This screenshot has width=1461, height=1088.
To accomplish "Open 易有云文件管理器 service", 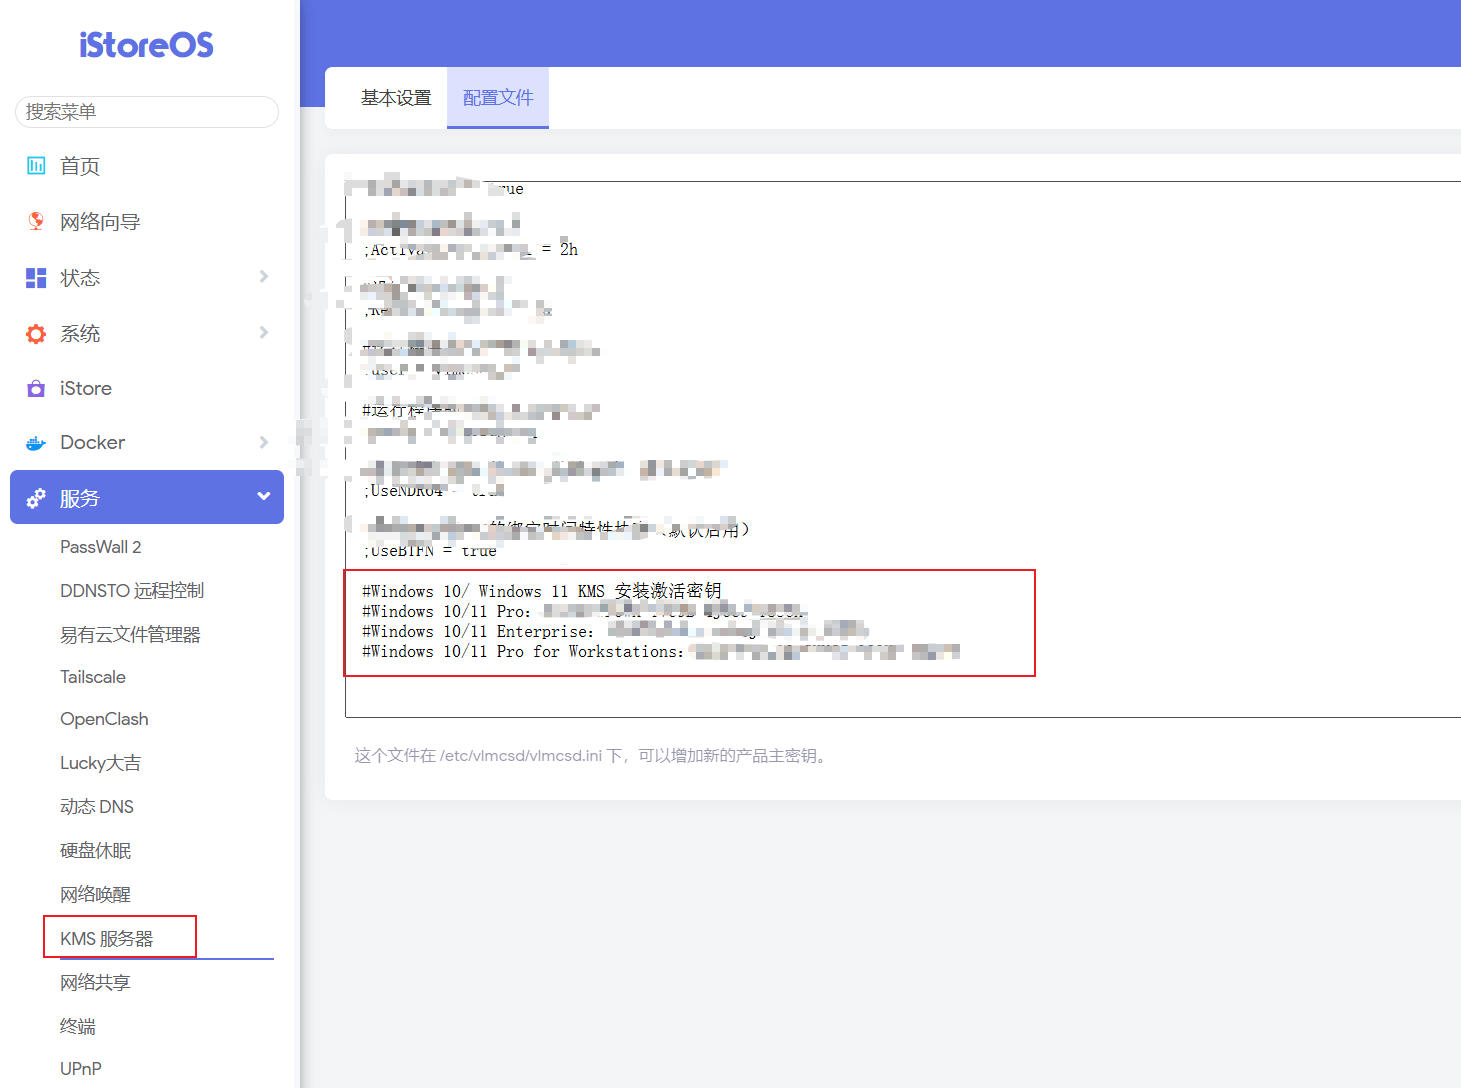I will tap(130, 635).
